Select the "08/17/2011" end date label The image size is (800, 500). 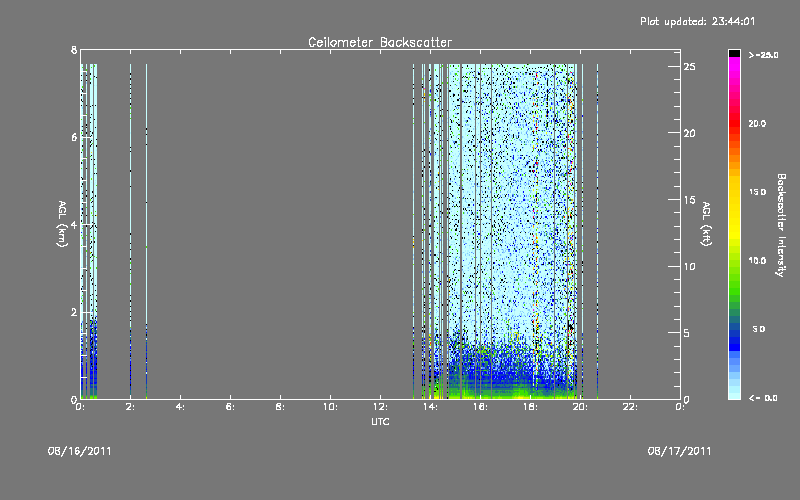tap(680, 451)
